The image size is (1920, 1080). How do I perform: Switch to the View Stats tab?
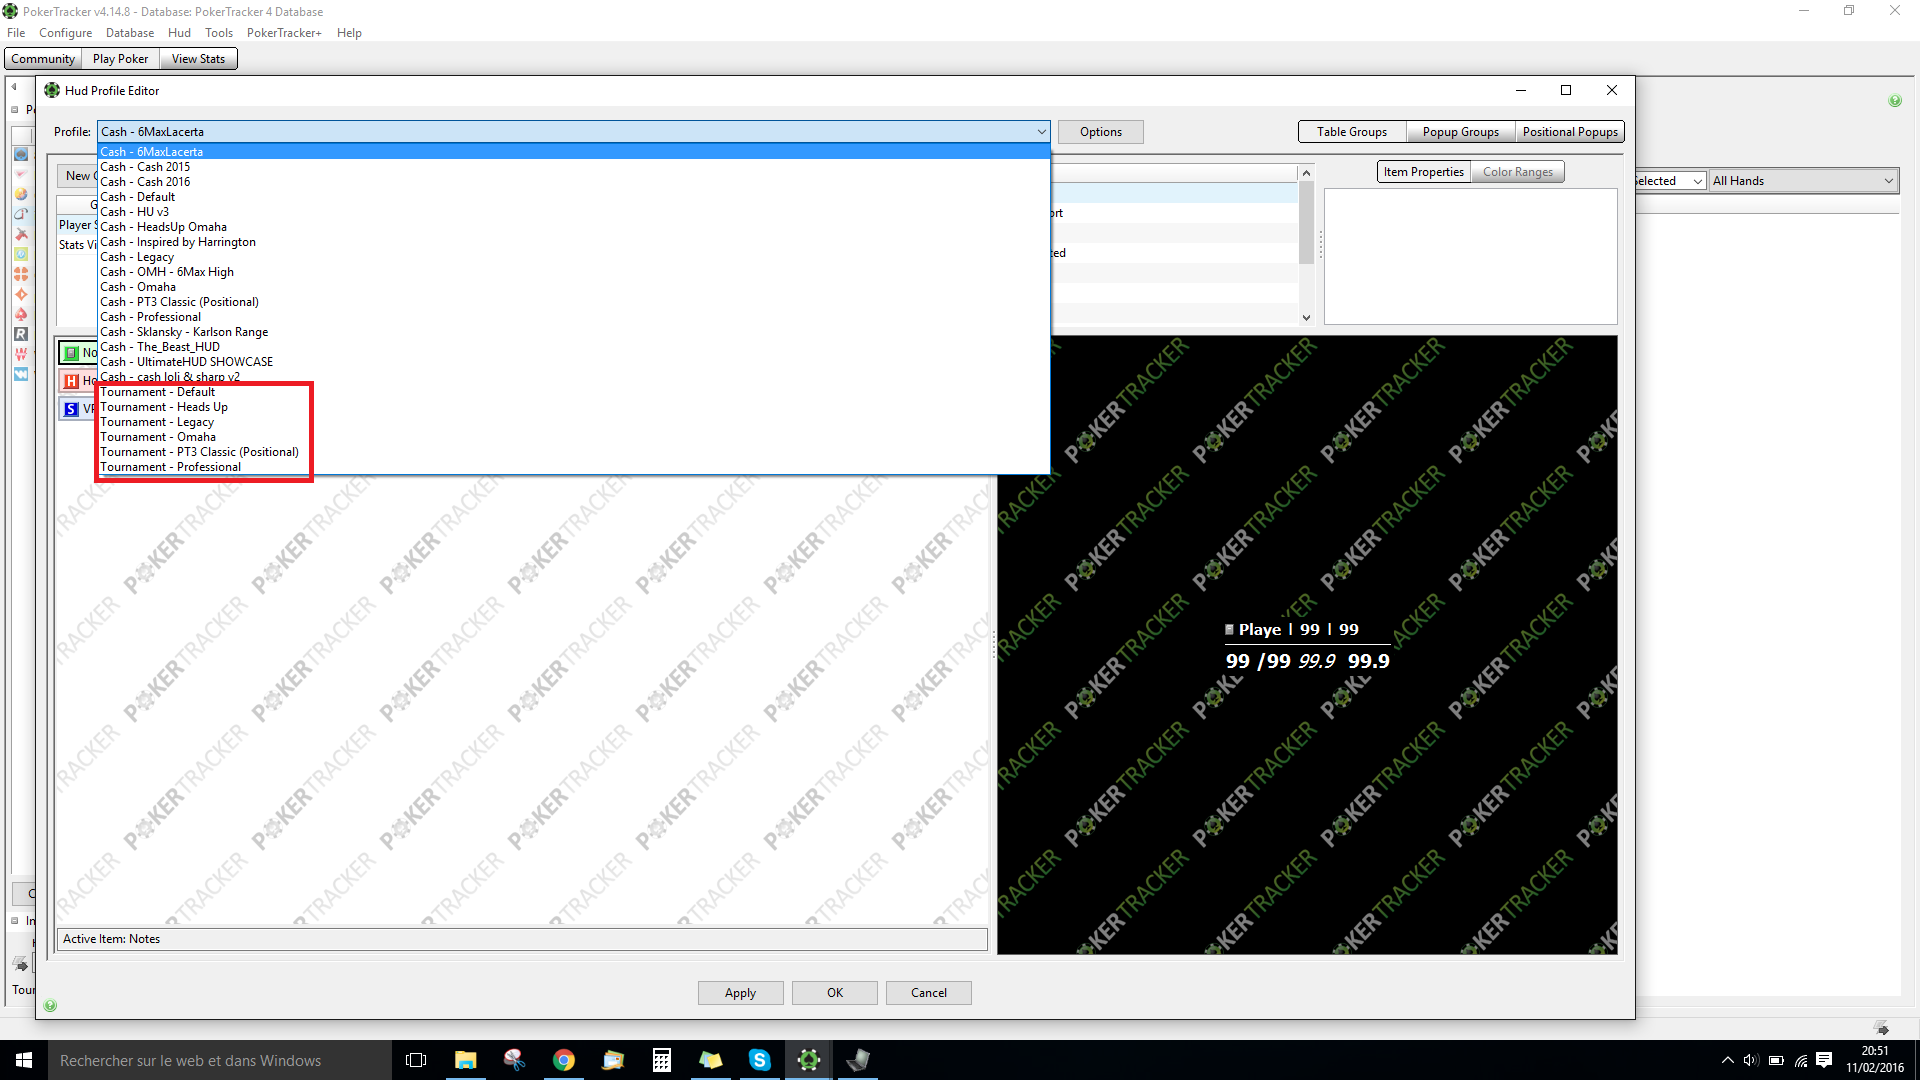point(198,59)
